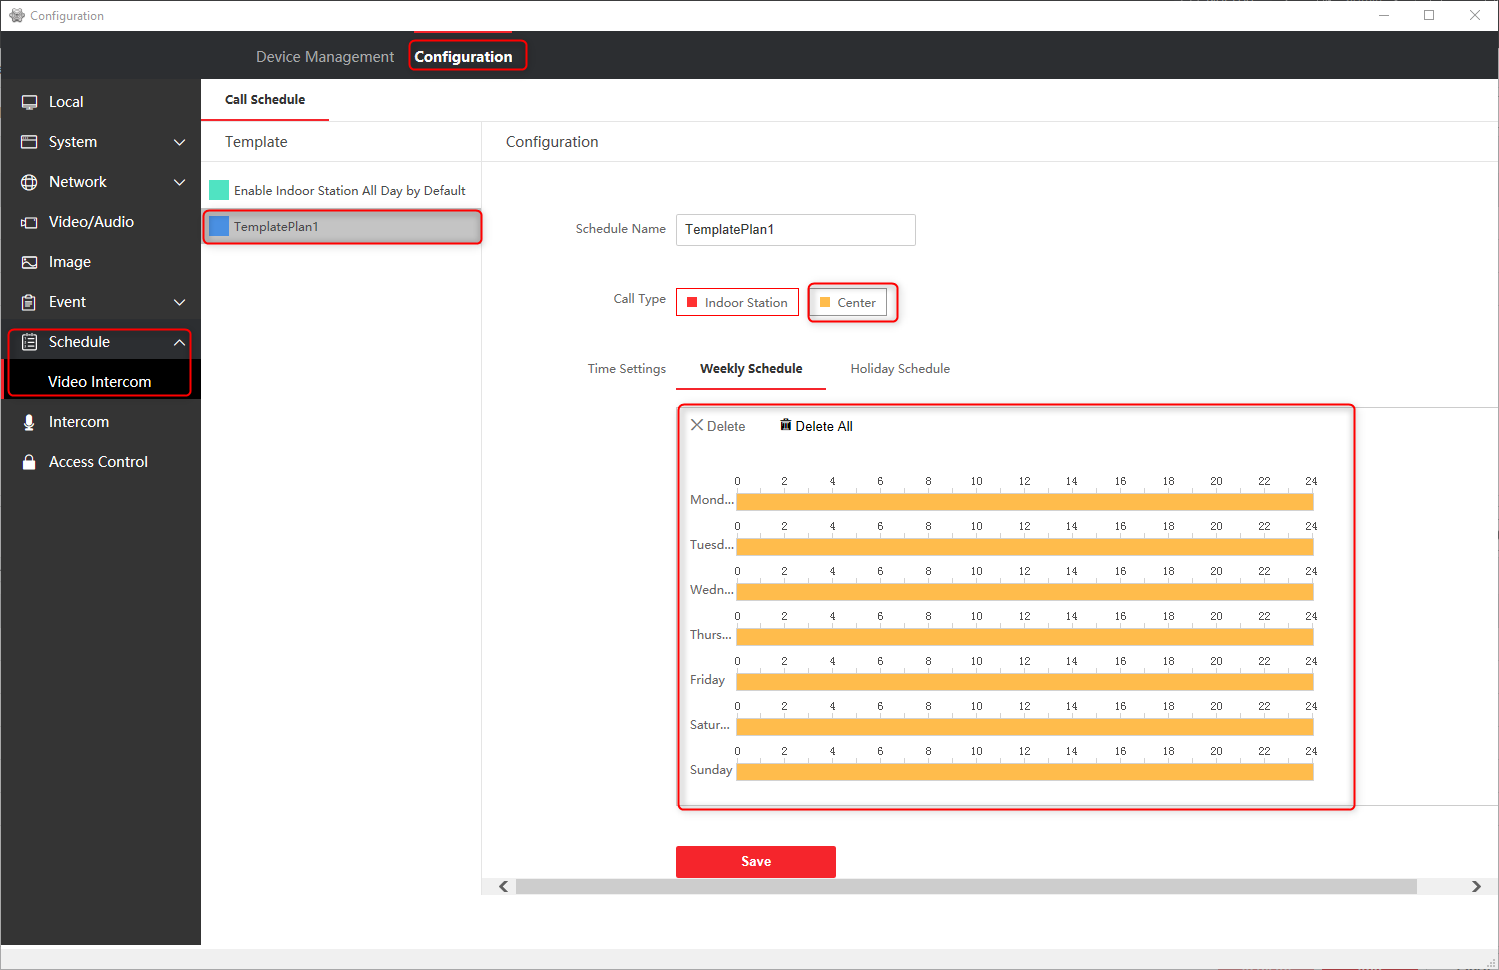Open the Access Control menu item
The height and width of the screenshot is (970, 1499).
coord(100,462)
